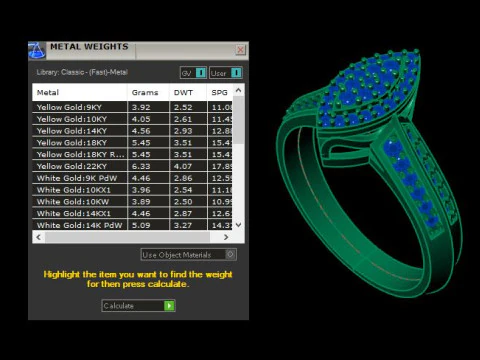Click the 3.96 grams value
This screenshot has width=480, height=360.
point(141,190)
